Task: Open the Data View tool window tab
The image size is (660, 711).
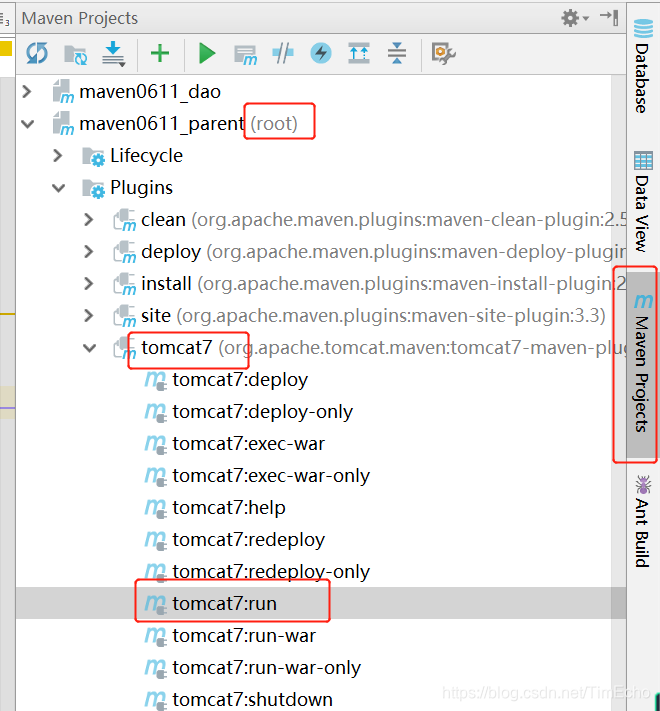Action: pos(642,201)
